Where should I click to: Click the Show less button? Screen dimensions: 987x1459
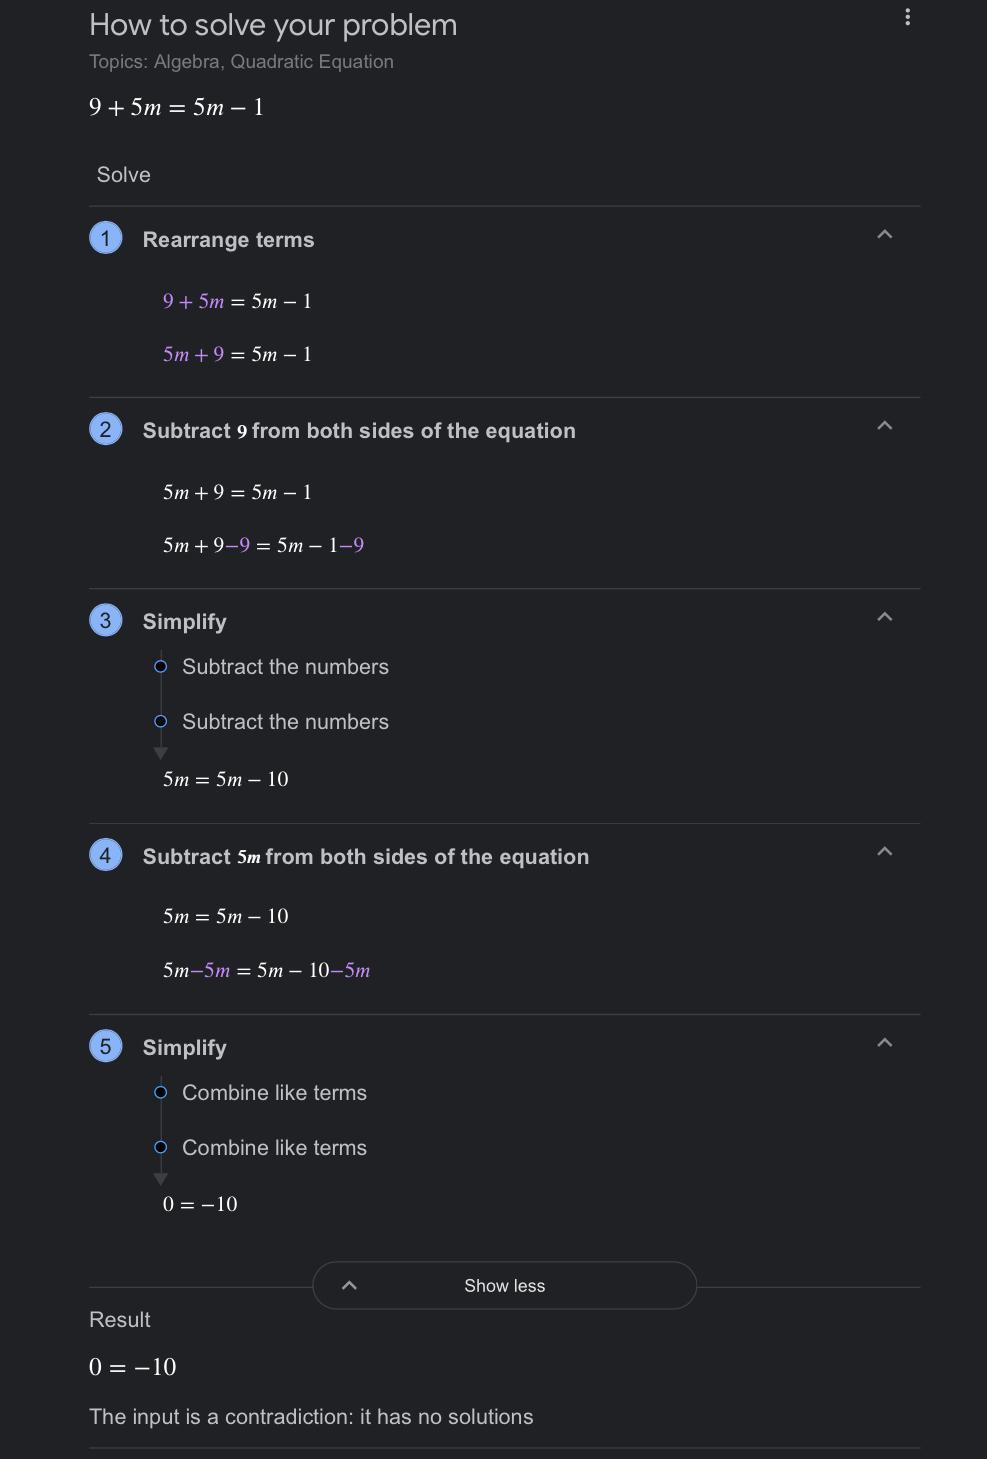tap(504, 1286)
